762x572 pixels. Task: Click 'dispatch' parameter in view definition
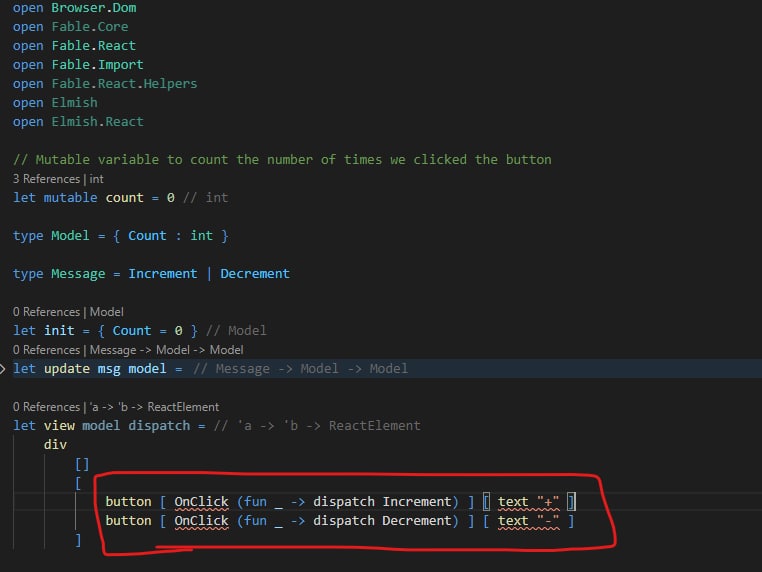[x=159, y=426]
